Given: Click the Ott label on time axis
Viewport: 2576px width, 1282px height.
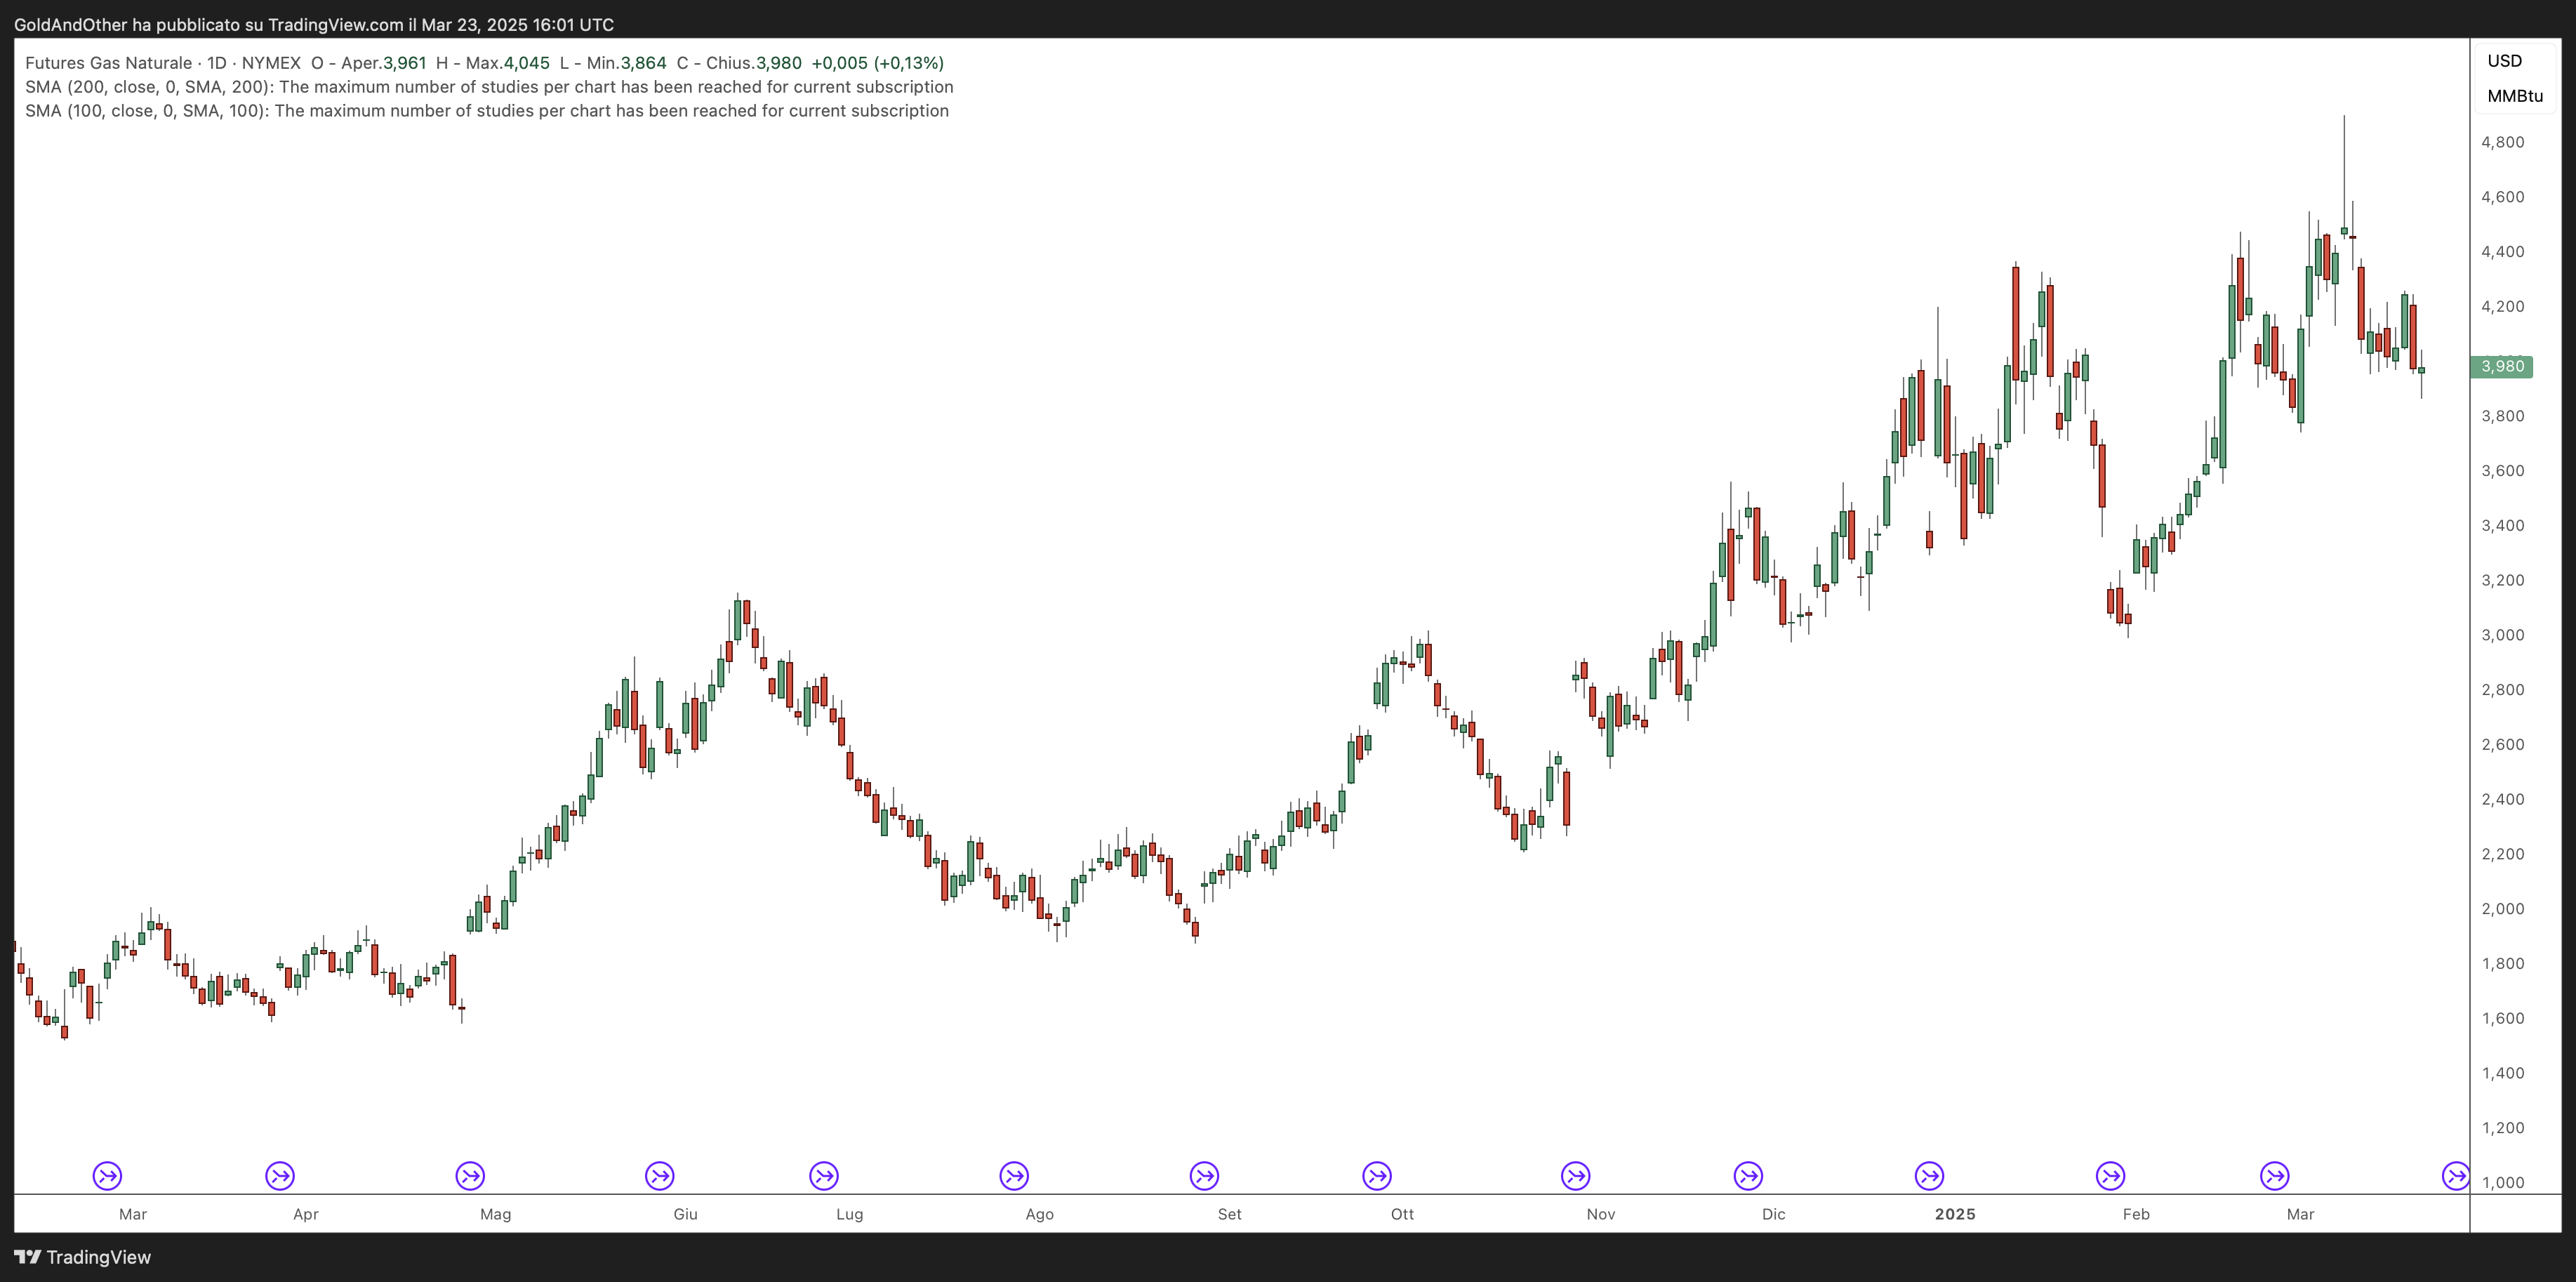Looking at the screenshot, I should [x=1402, y=1214].
